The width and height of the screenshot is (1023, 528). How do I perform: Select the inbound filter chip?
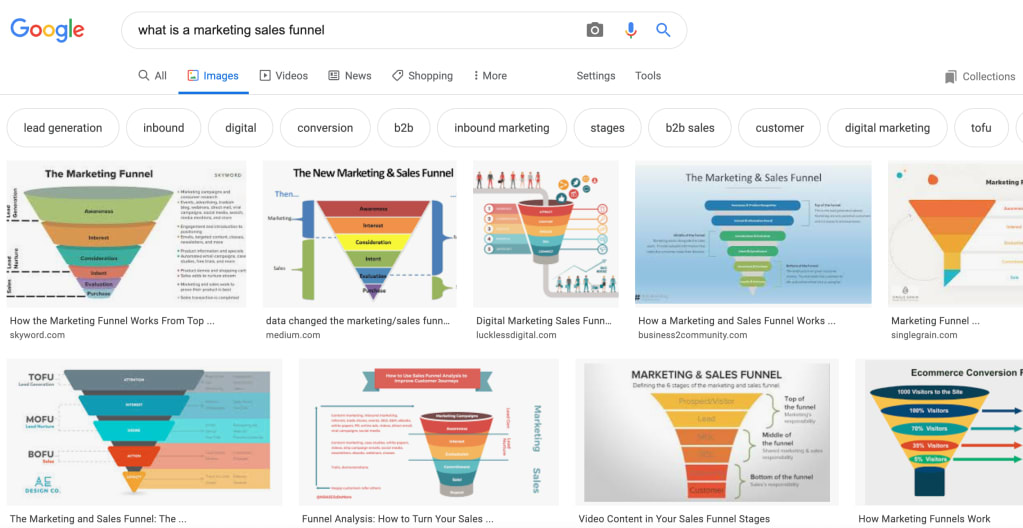coord(164,128)
